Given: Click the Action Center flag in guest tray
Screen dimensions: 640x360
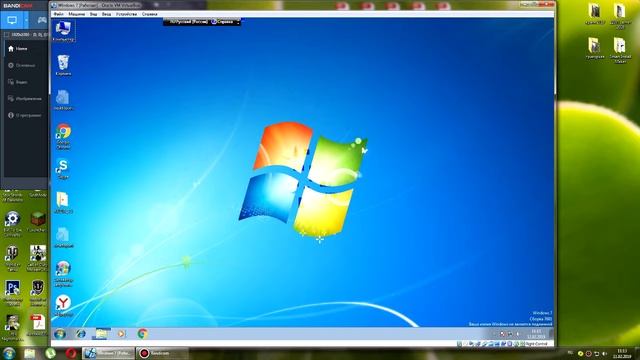Looking at the screenshot, I should click(502, 334).
